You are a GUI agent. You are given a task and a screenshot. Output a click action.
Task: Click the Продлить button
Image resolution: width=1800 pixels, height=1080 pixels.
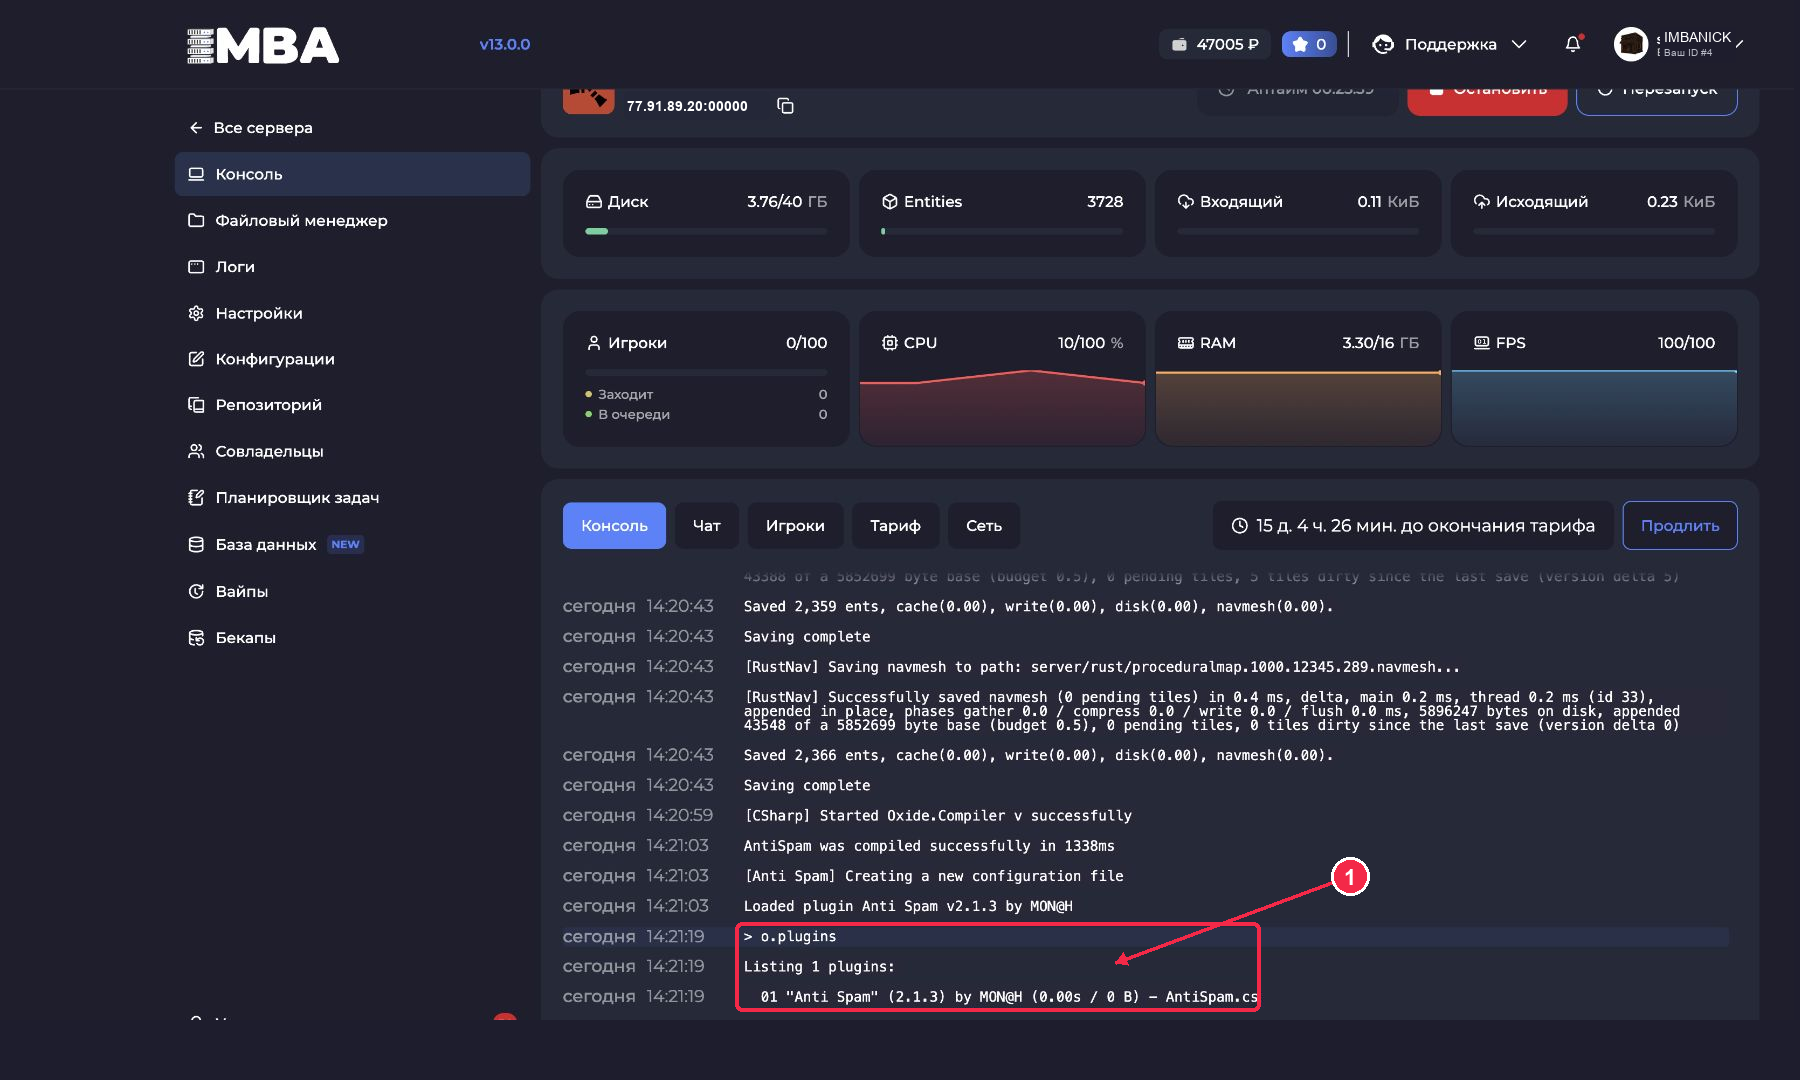pos(1680,526)
